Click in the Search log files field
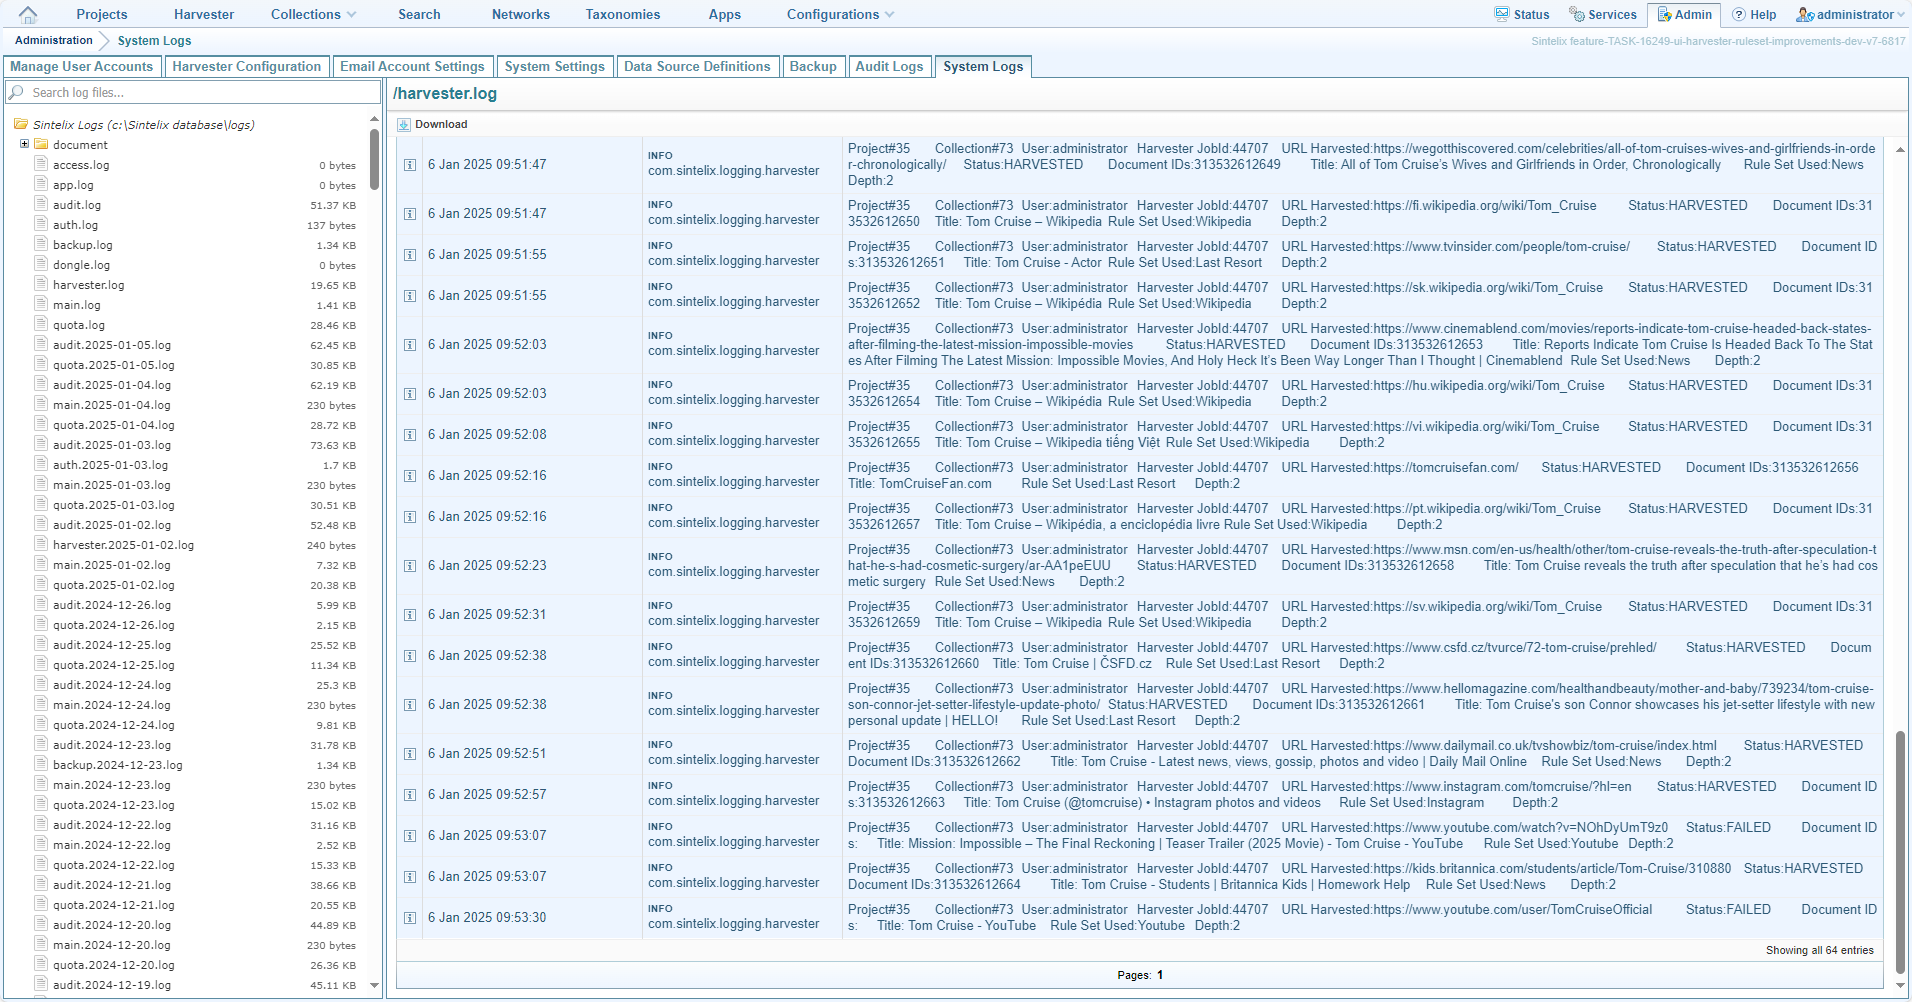This screenshot has height=1002, width=1912. (x=200, y=93)
